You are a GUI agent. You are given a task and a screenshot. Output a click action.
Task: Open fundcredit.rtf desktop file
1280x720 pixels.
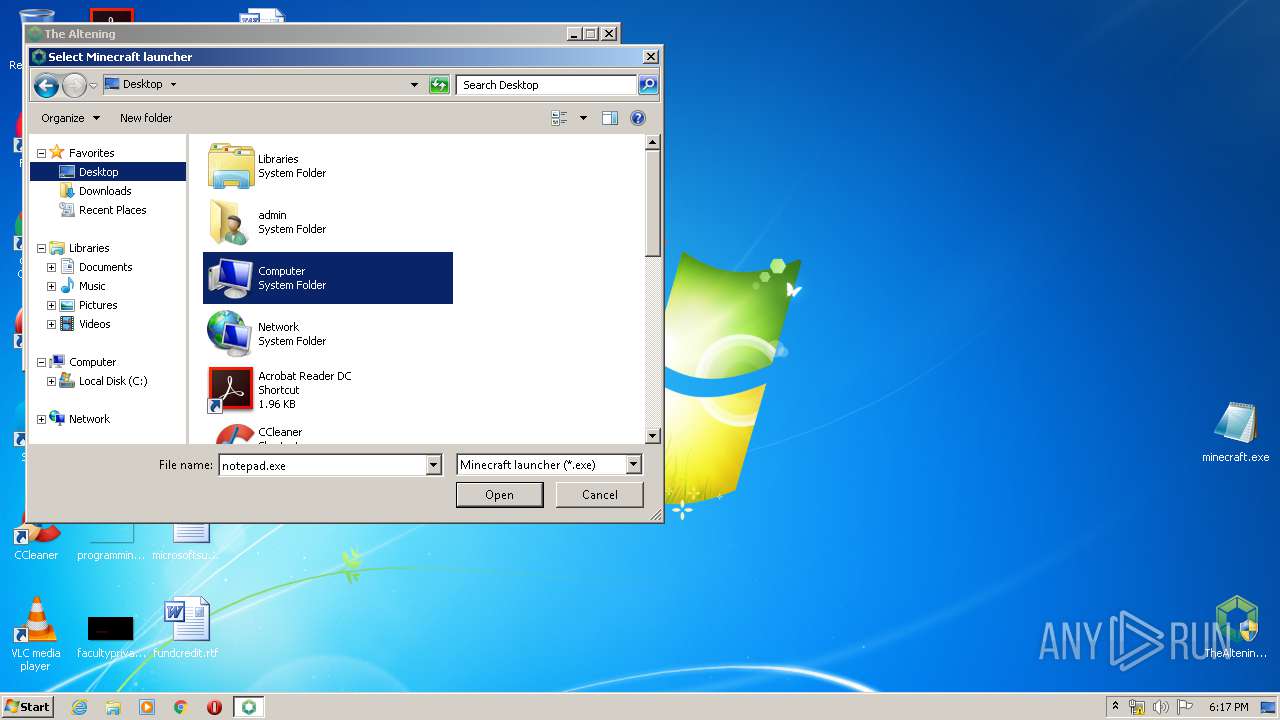tap(186, 627)
